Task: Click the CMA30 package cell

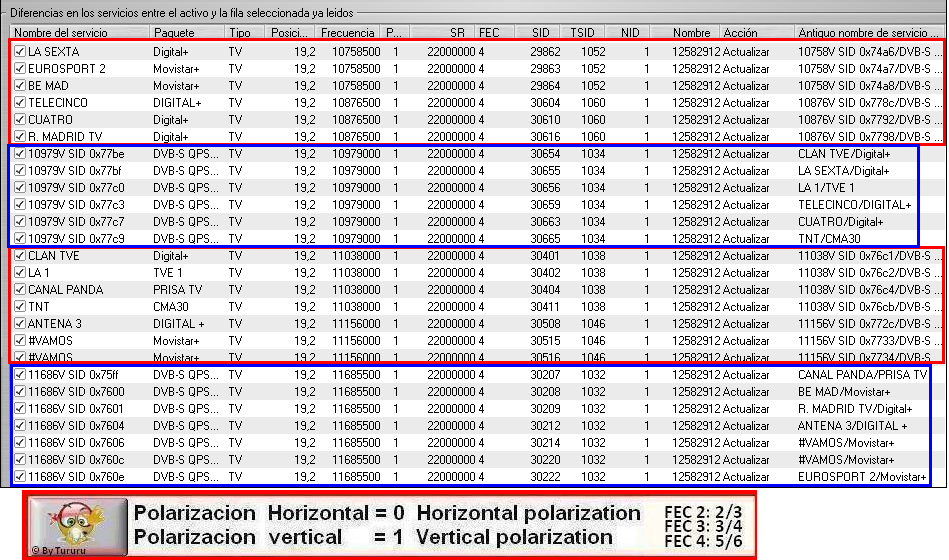Action: (x=171, y=306)
